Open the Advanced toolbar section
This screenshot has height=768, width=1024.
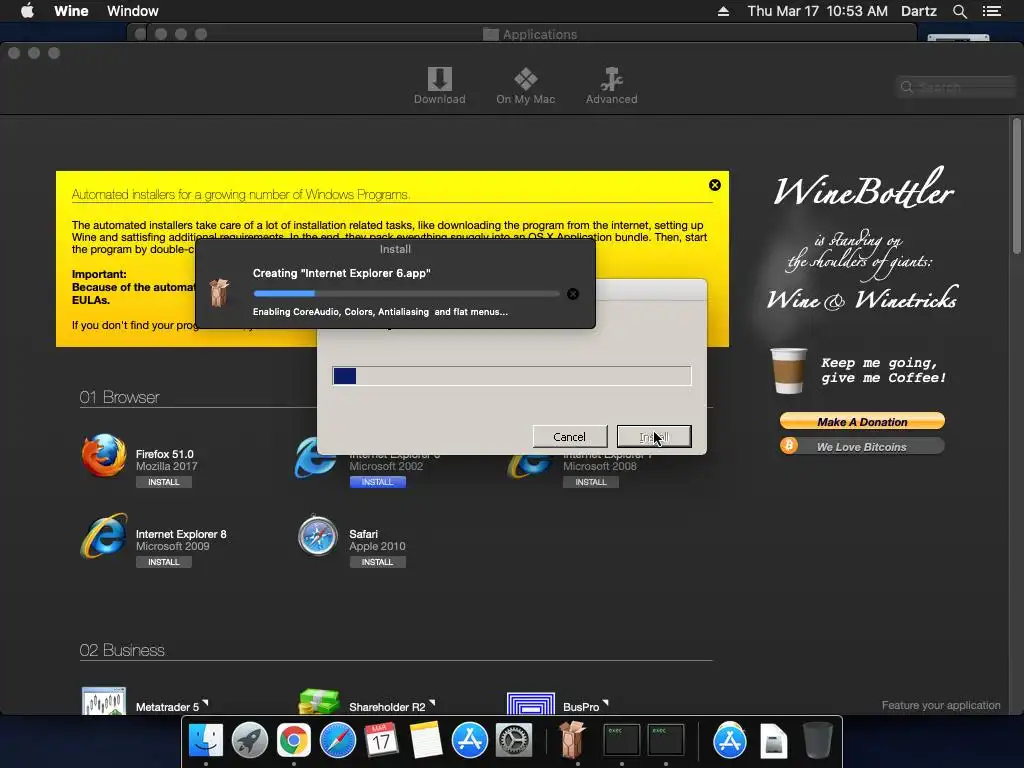[x=611, y=86]
